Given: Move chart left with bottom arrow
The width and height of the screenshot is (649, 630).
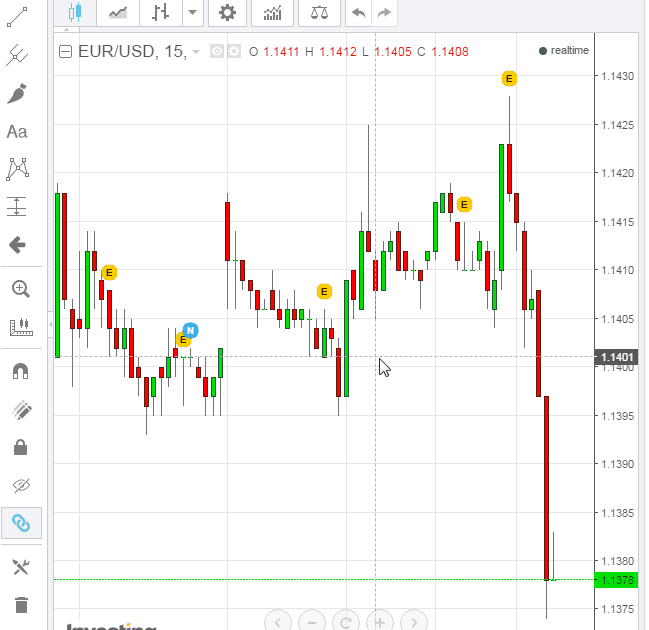Looking at the screenshot, I should pos(278,621).
